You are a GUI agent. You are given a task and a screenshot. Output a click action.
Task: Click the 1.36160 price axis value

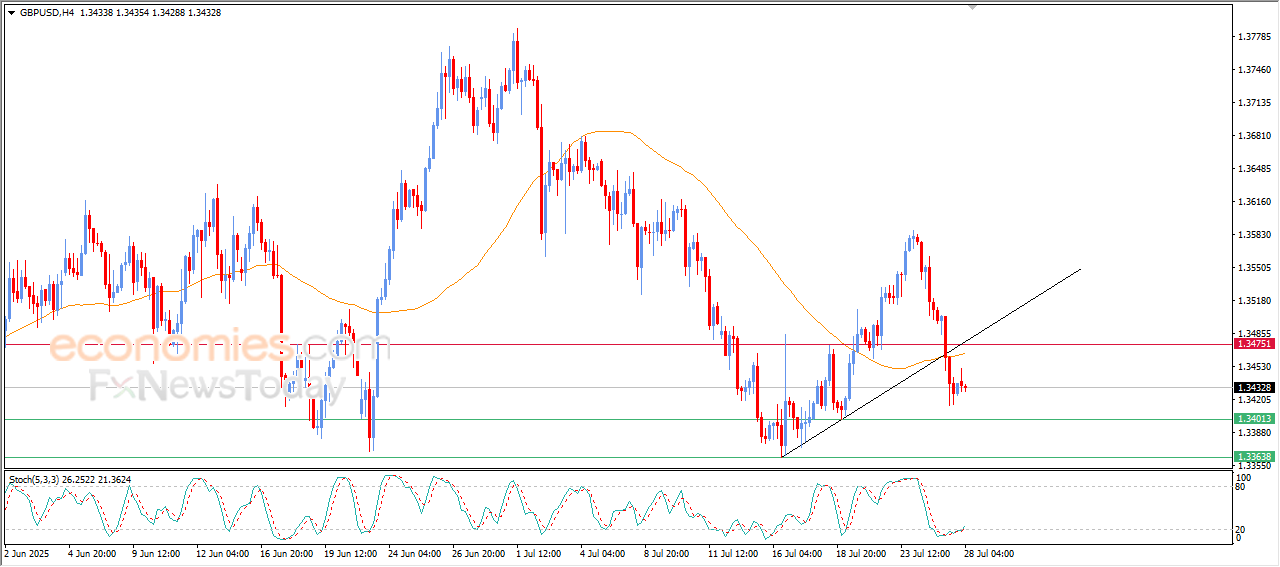point(1254,202)
